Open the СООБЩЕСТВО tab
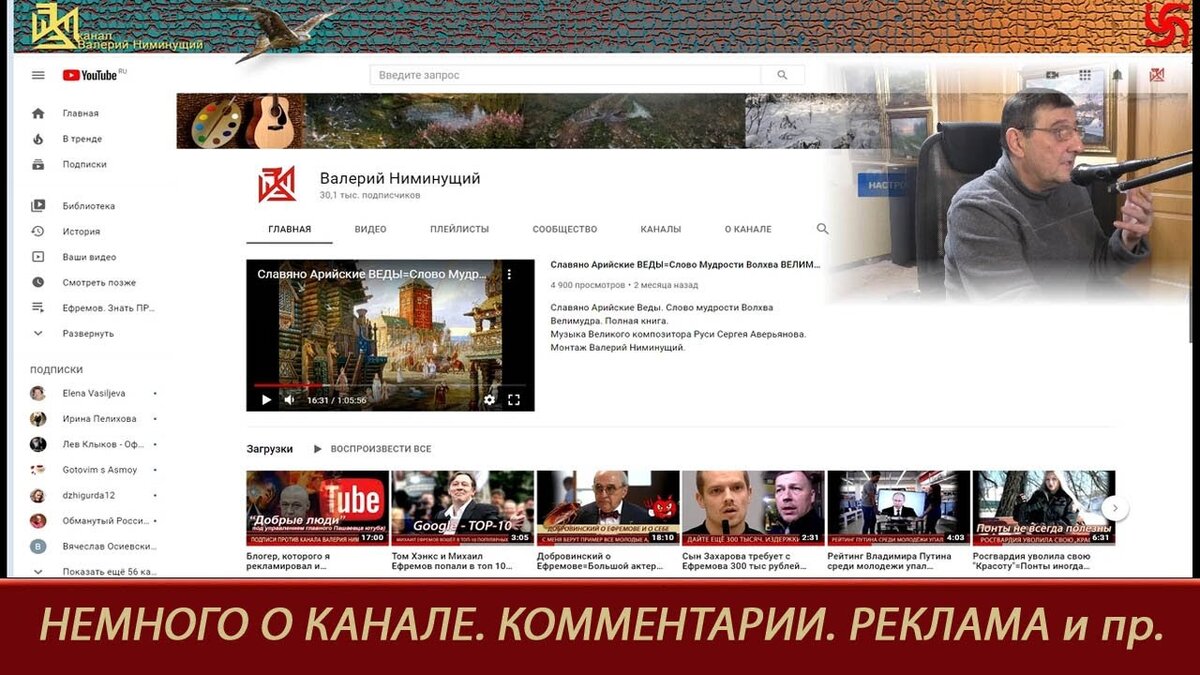 562,229
